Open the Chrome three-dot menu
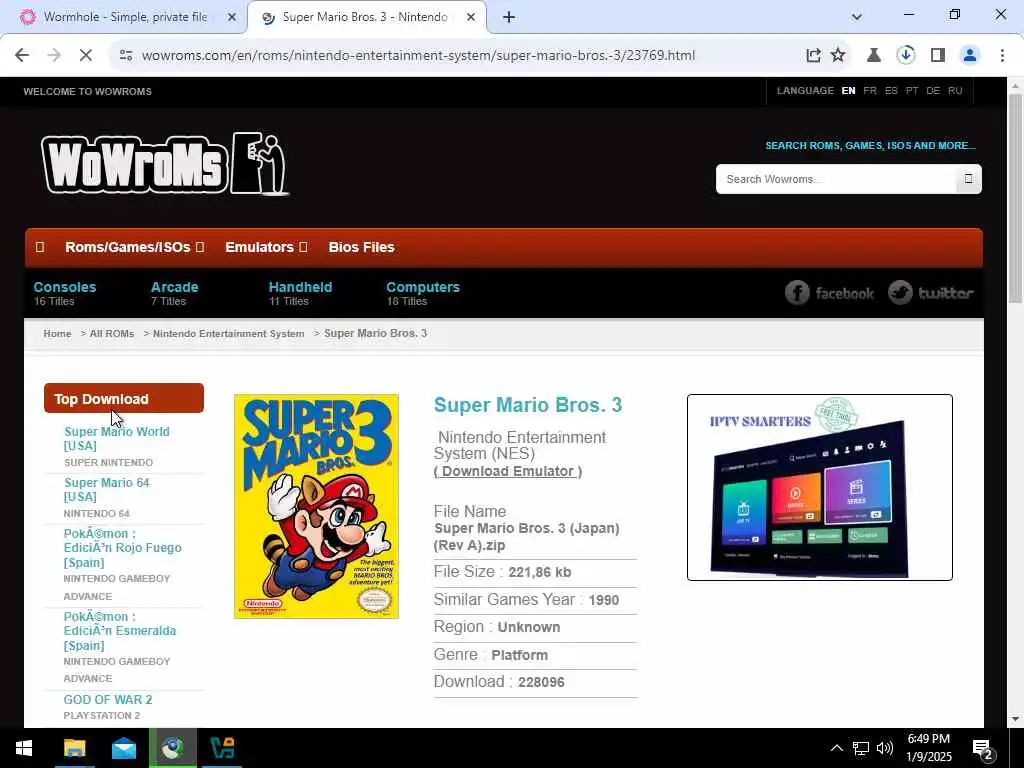Image resolution: width=1024 pixels, height=768 pixels. (x=1002, y=56)
